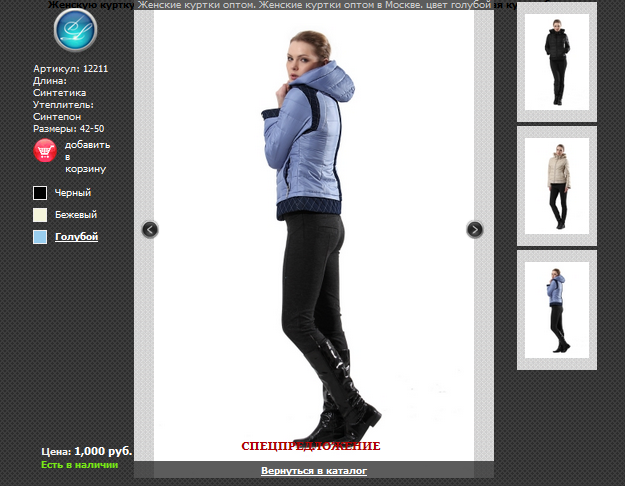
Task: Open the black jacket thumbnail
Action: coord(557,62)
